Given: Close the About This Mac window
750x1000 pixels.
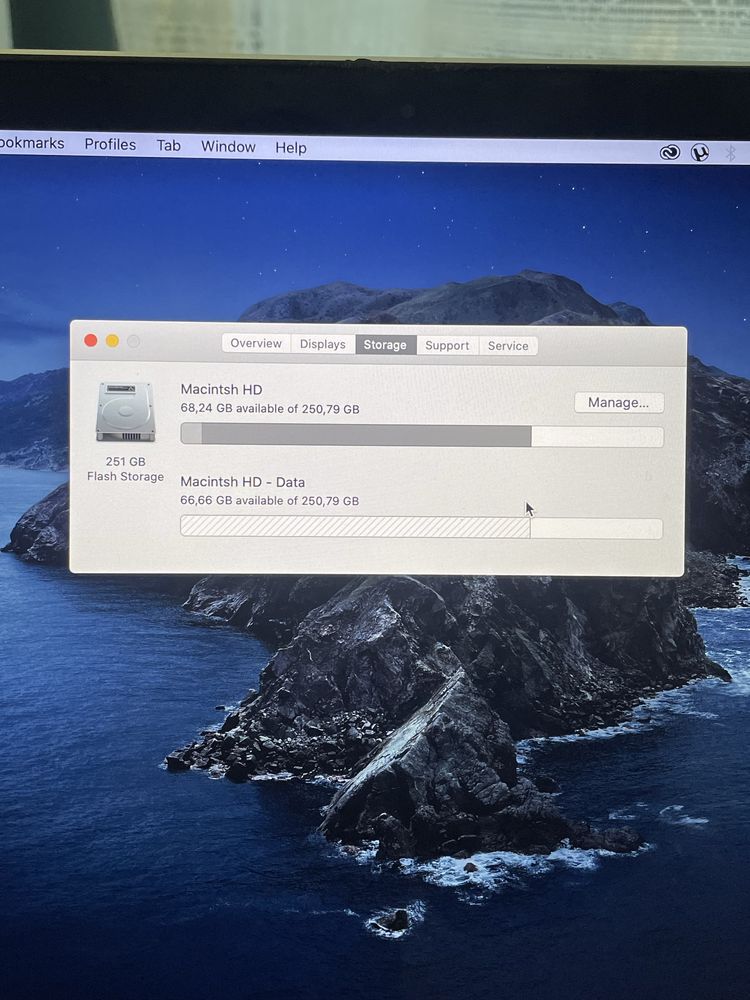Looking at the screenshot, I should click(x=91, y=341).
